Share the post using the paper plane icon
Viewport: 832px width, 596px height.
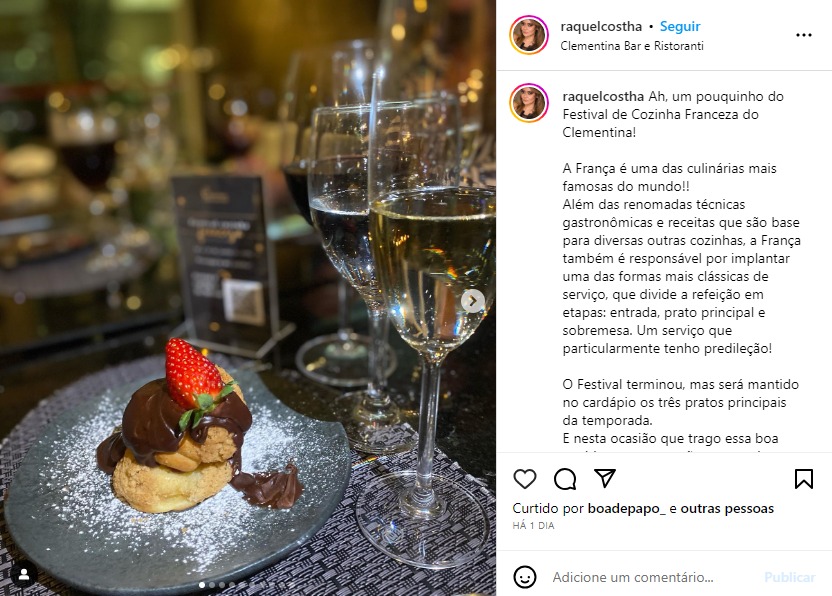pyautogui.click(x=605, y=478)
